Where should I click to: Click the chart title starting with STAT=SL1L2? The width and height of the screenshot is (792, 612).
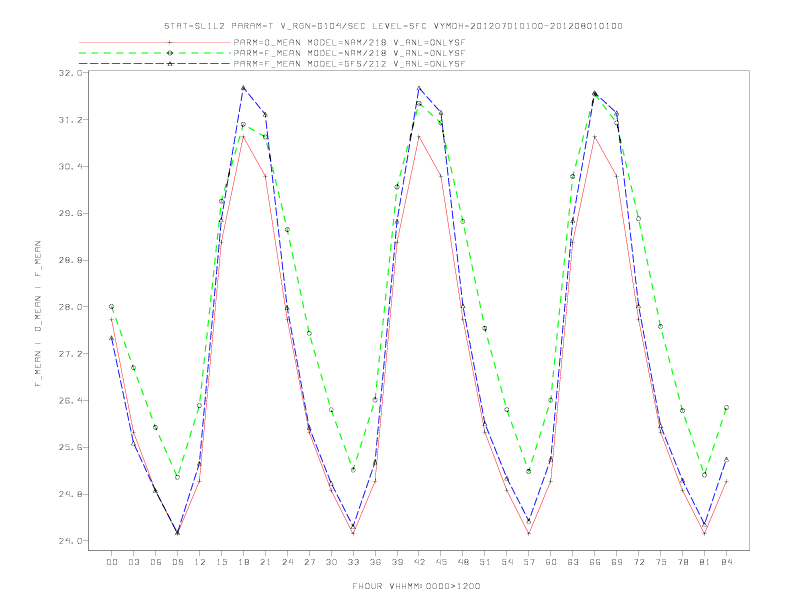tap(393, 26)
